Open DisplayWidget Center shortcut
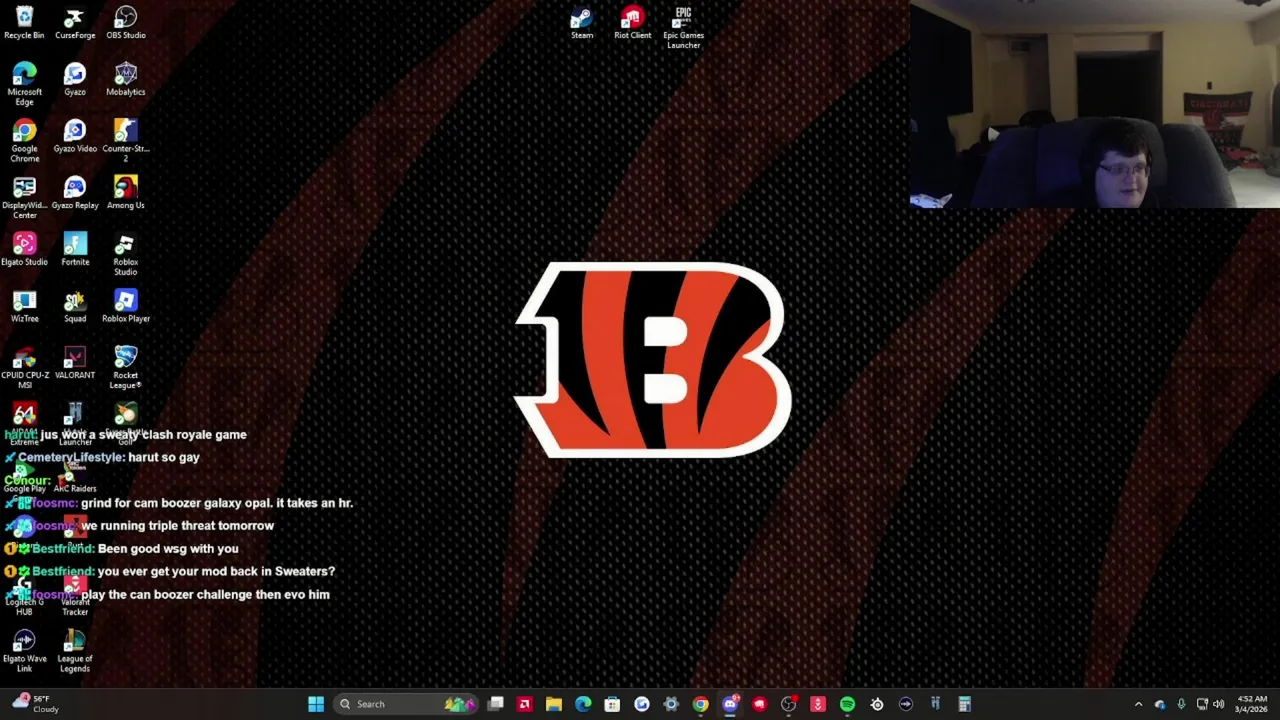The height and width of the screenshot is (720, 1280). click(24, 198)
